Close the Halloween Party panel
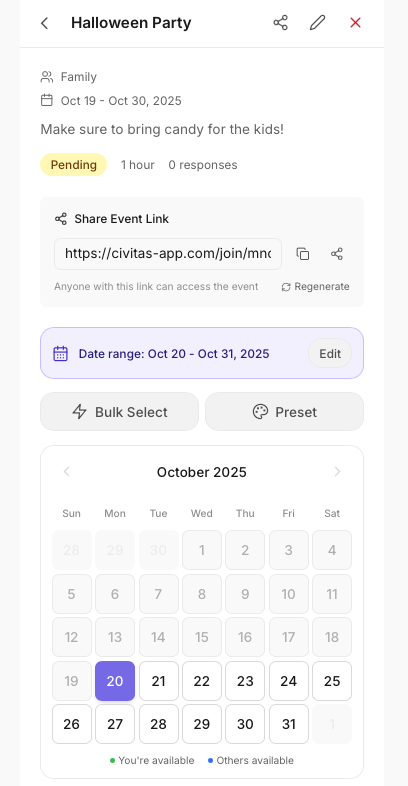The image size is (408, 786). coord(355,23)
